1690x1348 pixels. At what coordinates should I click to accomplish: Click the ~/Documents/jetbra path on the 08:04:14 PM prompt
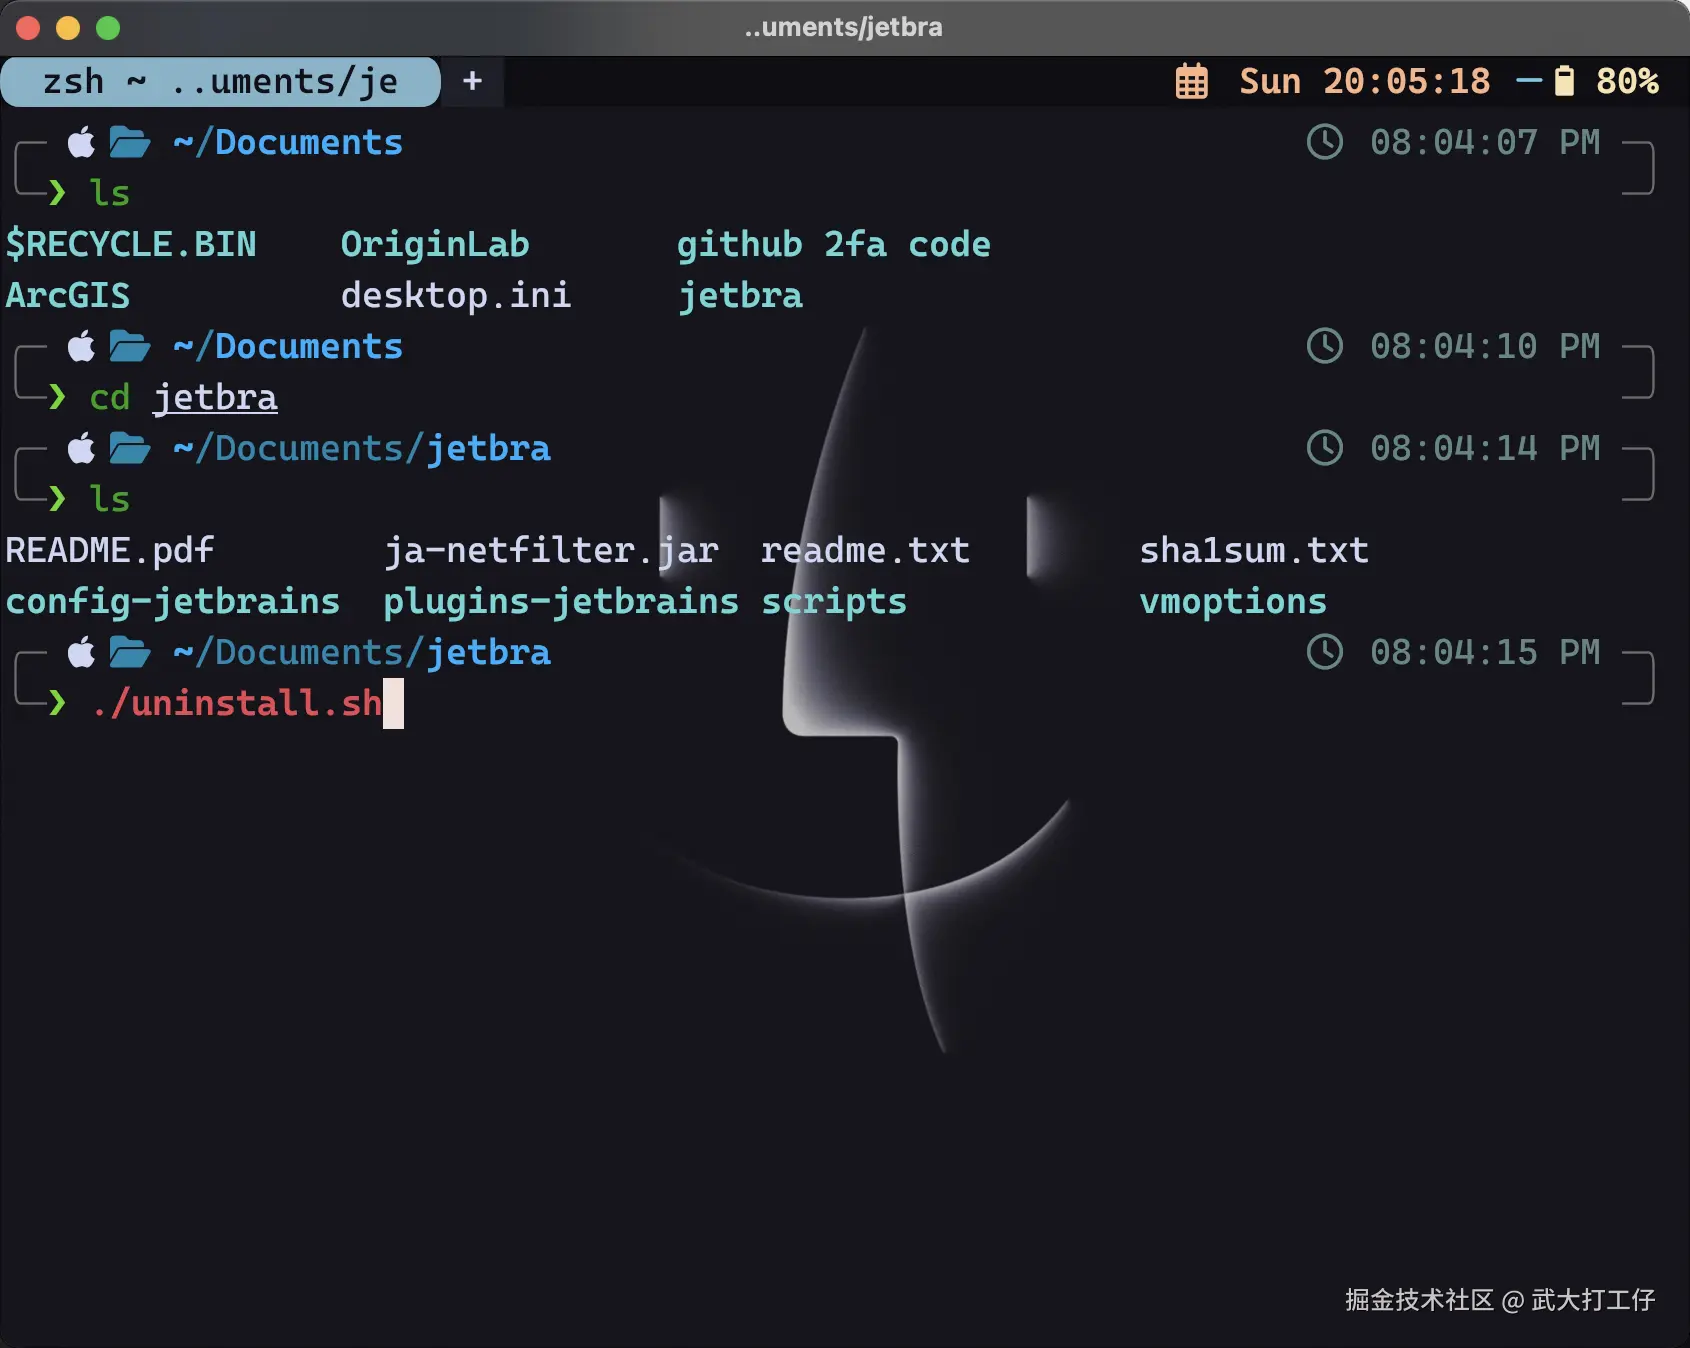click(x=362, y=449)
